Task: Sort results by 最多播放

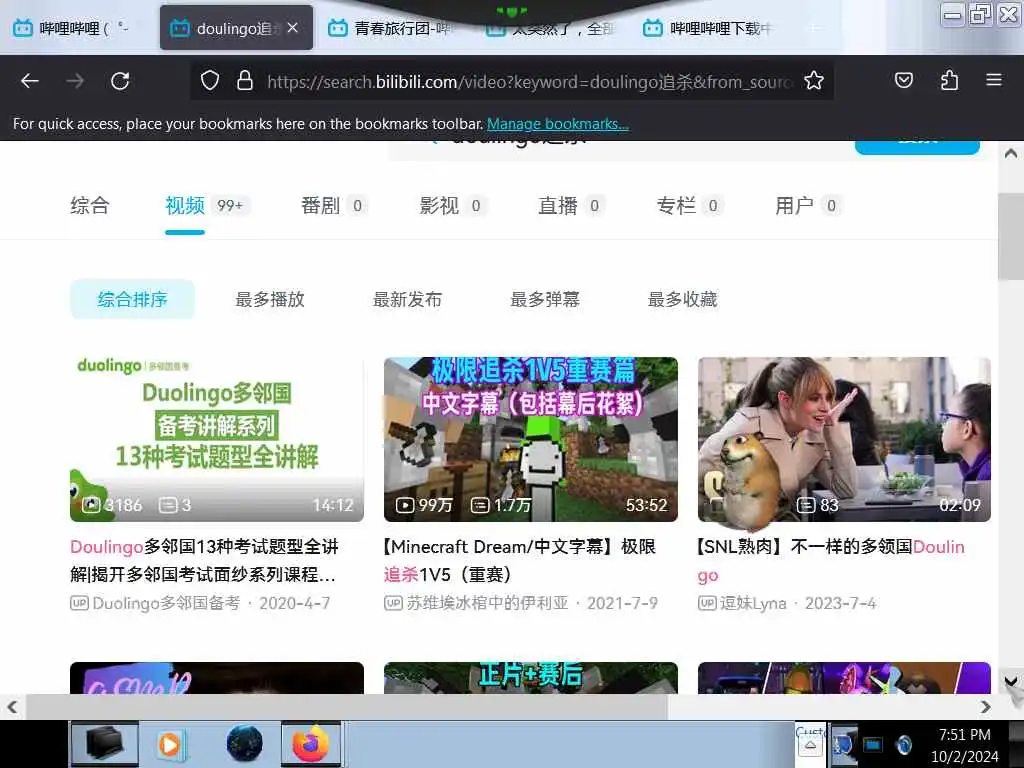Action: click(x=270, y=299)
